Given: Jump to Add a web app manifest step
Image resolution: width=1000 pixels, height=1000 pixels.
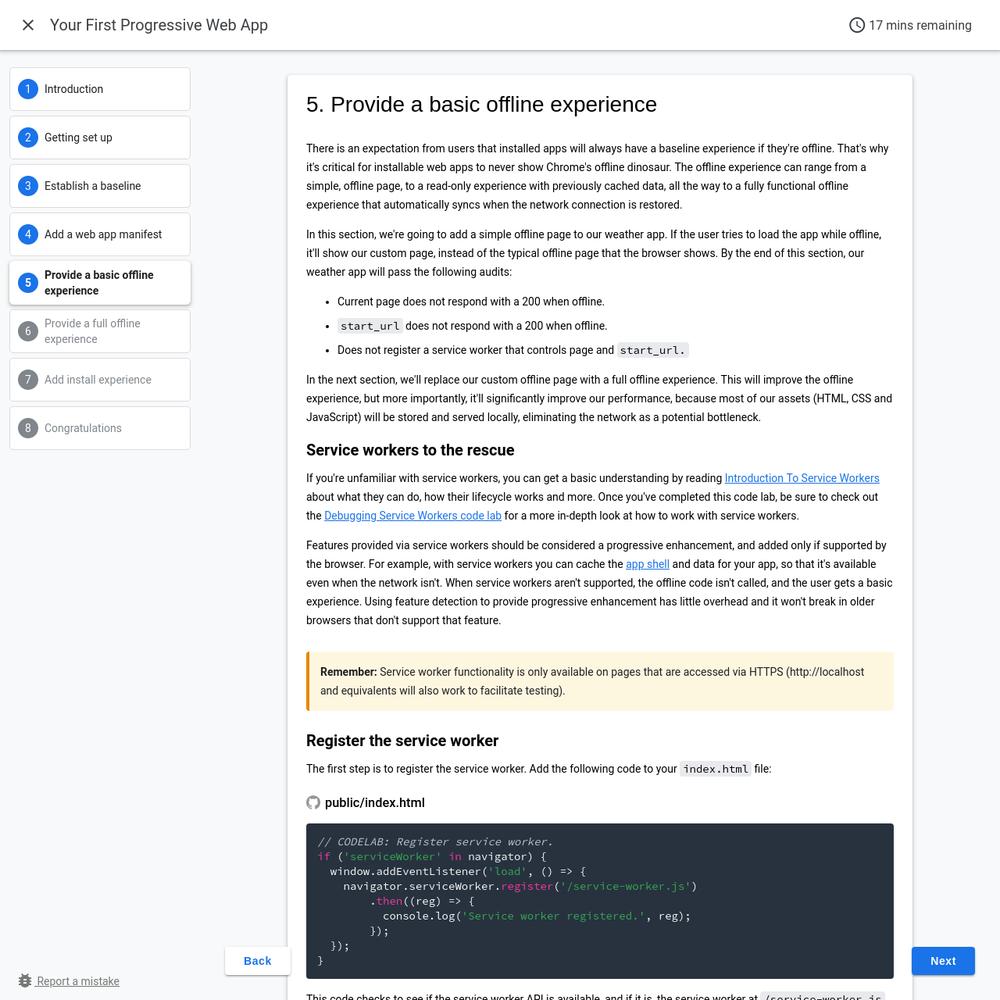Looking at the screenshot, I should (x=99, y=234).
